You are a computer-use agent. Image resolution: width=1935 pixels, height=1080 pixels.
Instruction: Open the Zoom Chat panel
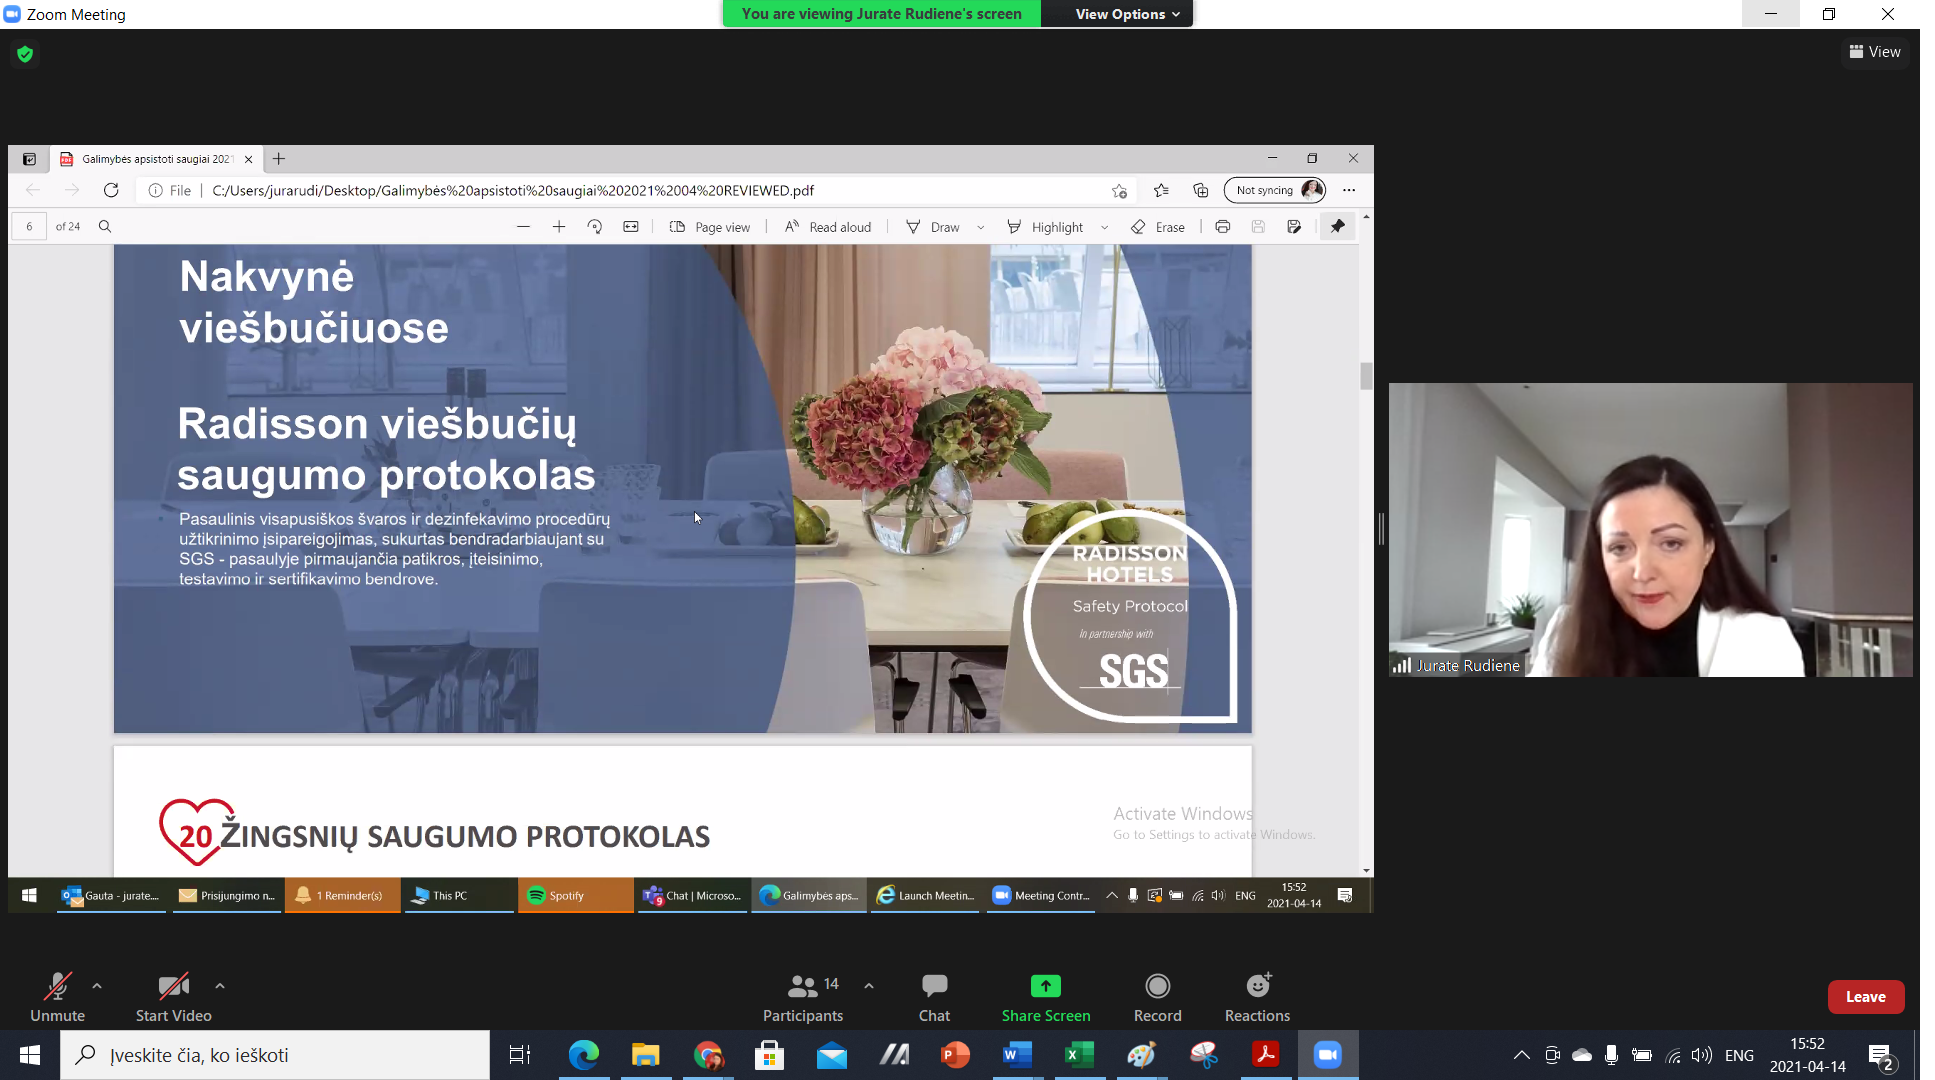pyautogui.click(x=935, y=997)
